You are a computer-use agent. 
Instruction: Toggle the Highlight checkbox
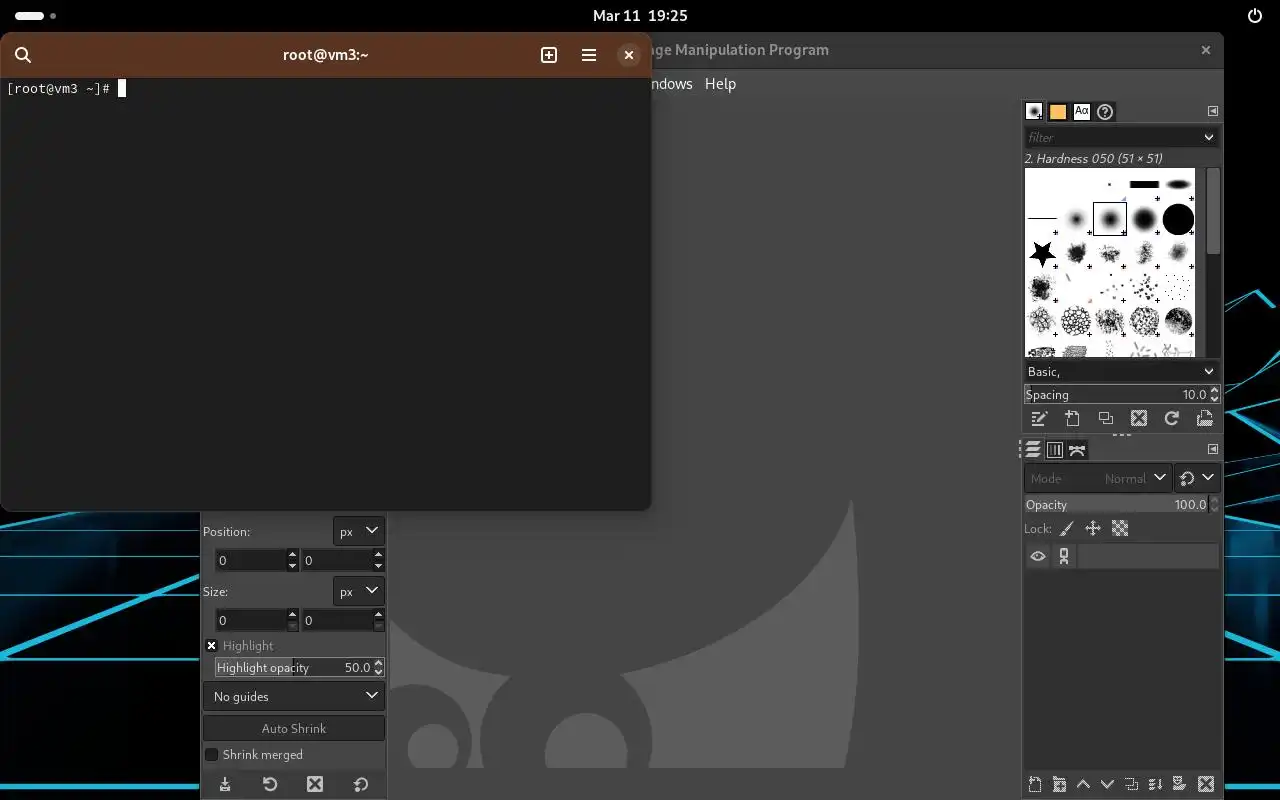click(211, 646)
